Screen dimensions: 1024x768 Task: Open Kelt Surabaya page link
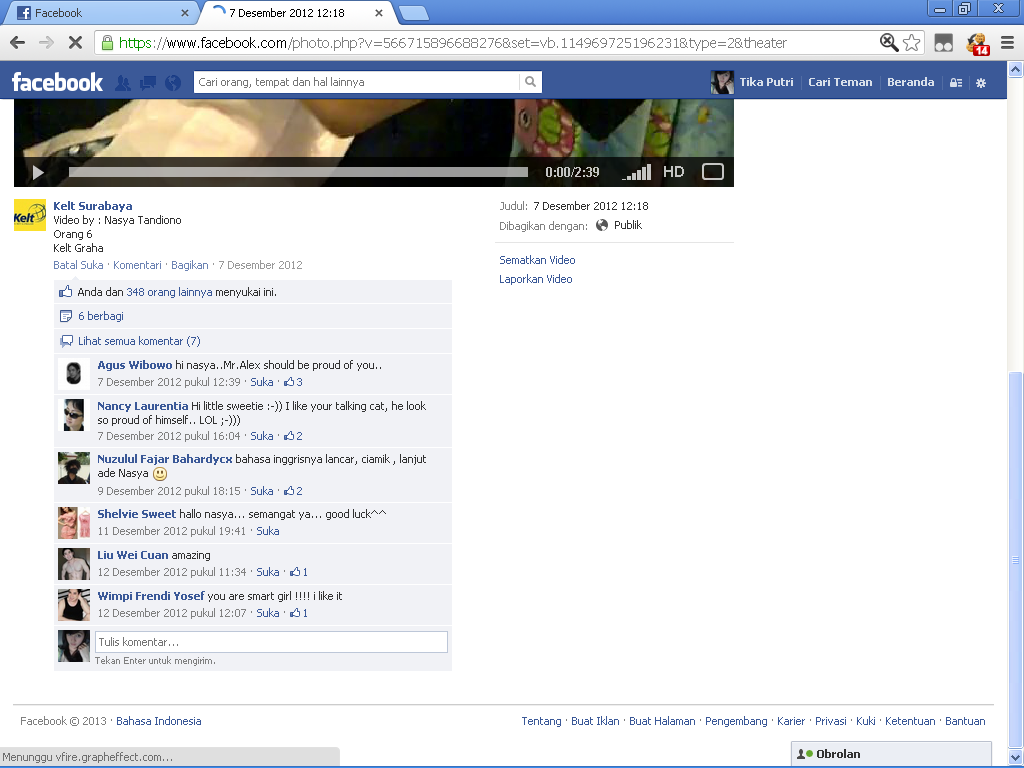tap(93, 206)
